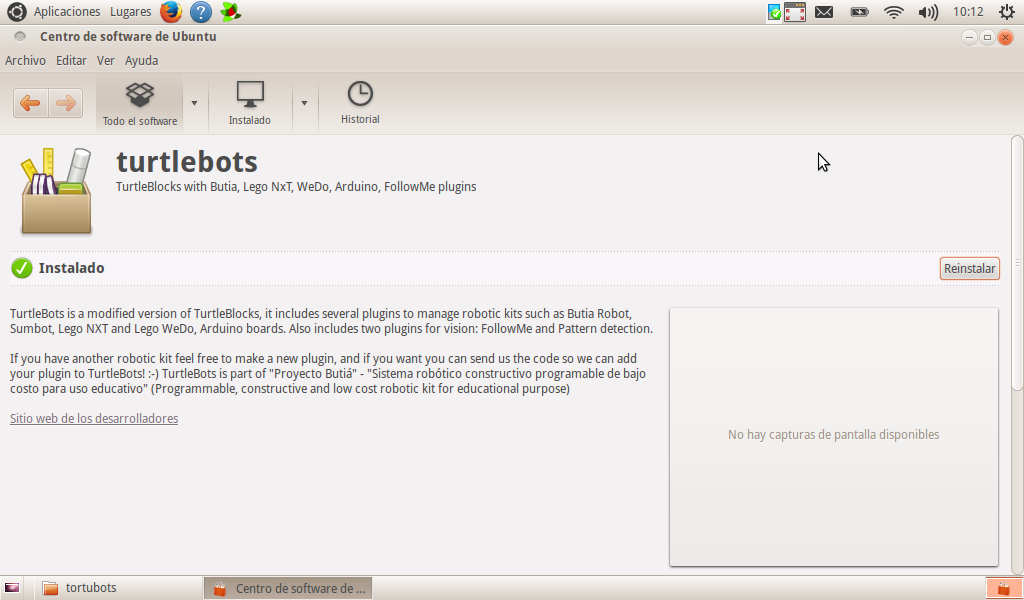The image size is (1024, 600).
Task: Open the Archivo menu
Action: pyautogui.click(x=25, y=61)
